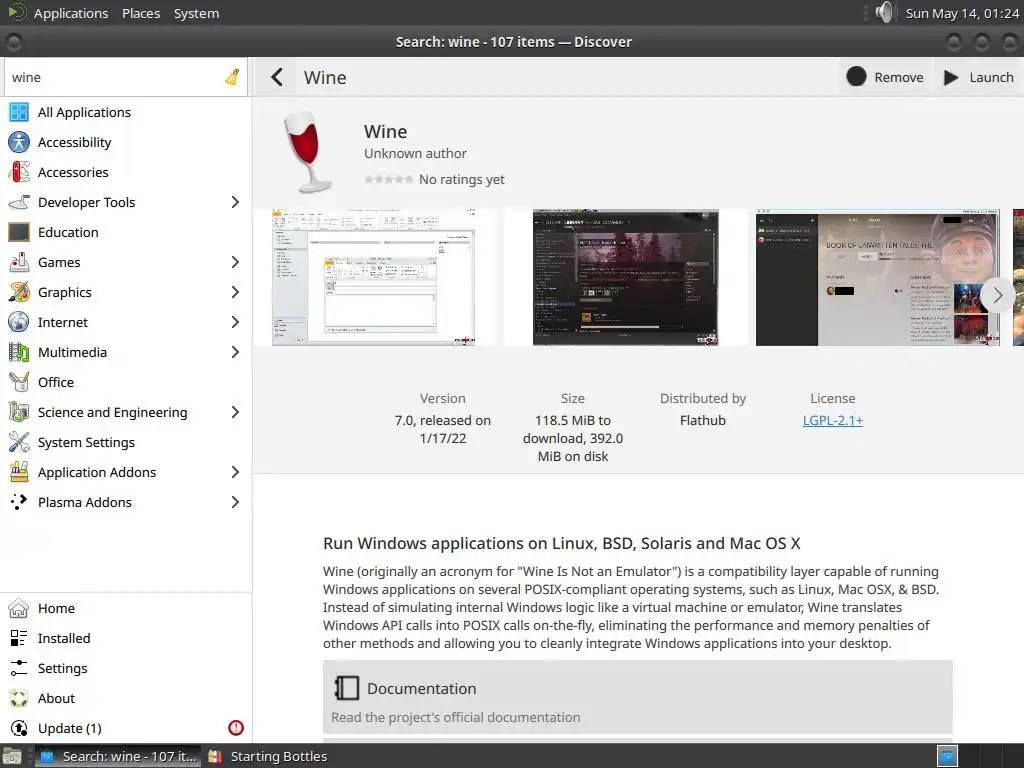
Task: Expand the Multimedia subcategories arrow
Action: coord(235,353)
